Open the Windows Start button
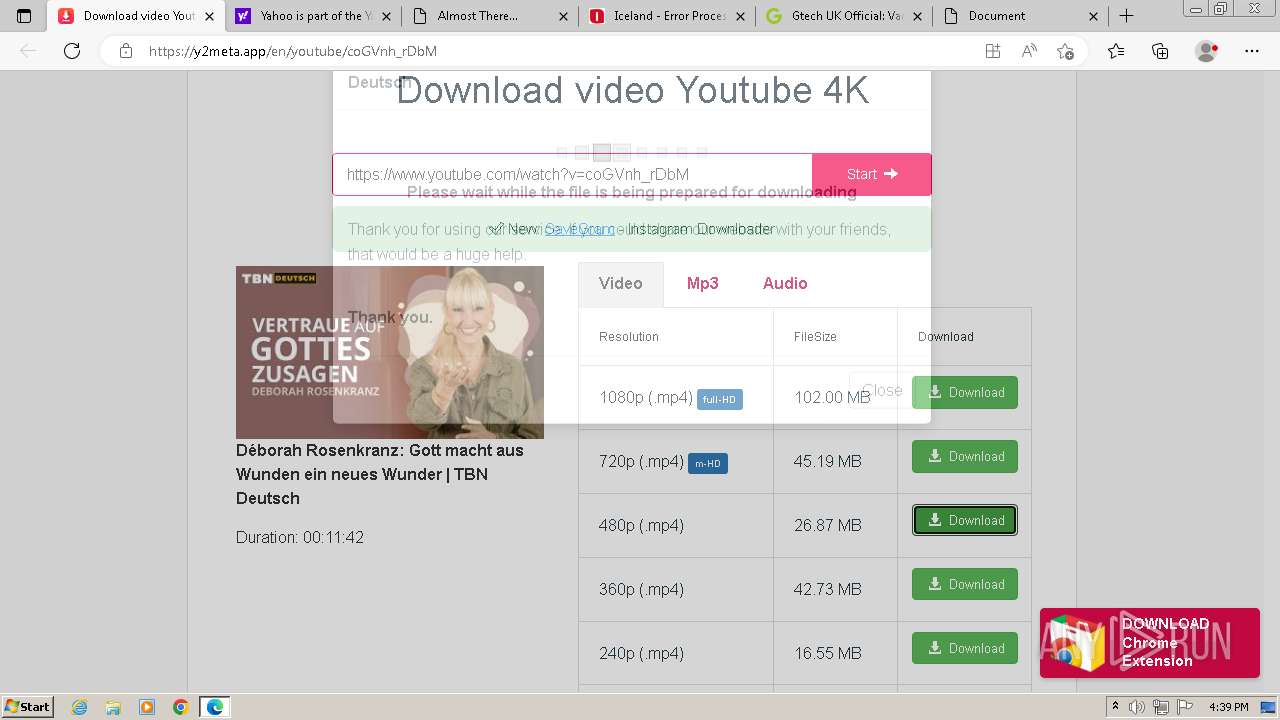 click(28, 706)
